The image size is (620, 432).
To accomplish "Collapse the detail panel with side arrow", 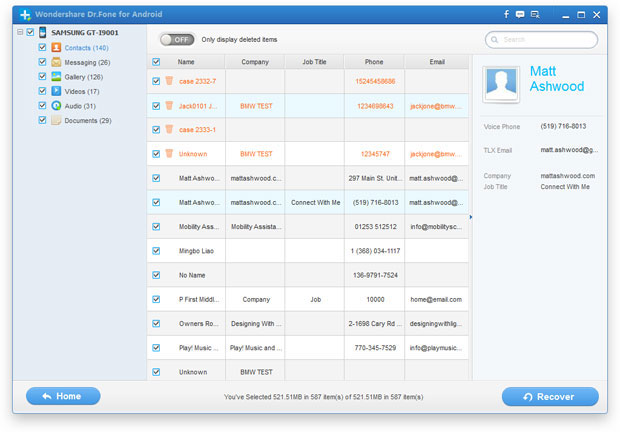I will [x=471, y=217].
